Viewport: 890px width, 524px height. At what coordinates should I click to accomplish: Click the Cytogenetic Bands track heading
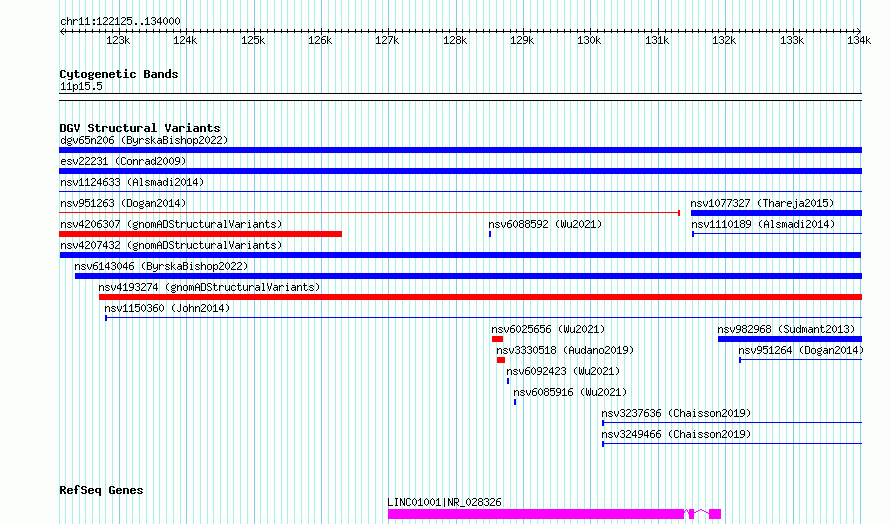pos(119,74)
